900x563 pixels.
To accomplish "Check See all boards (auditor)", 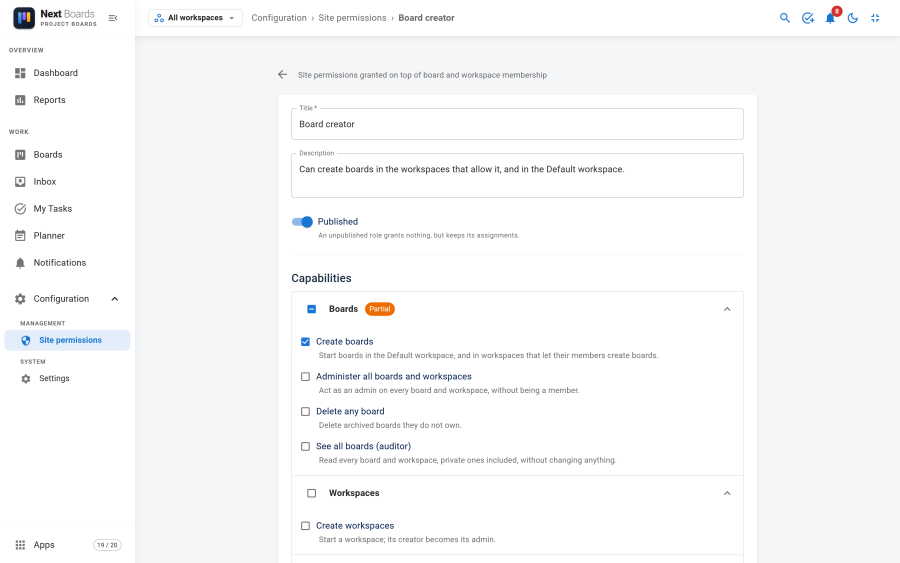I will tap(305, 446).
